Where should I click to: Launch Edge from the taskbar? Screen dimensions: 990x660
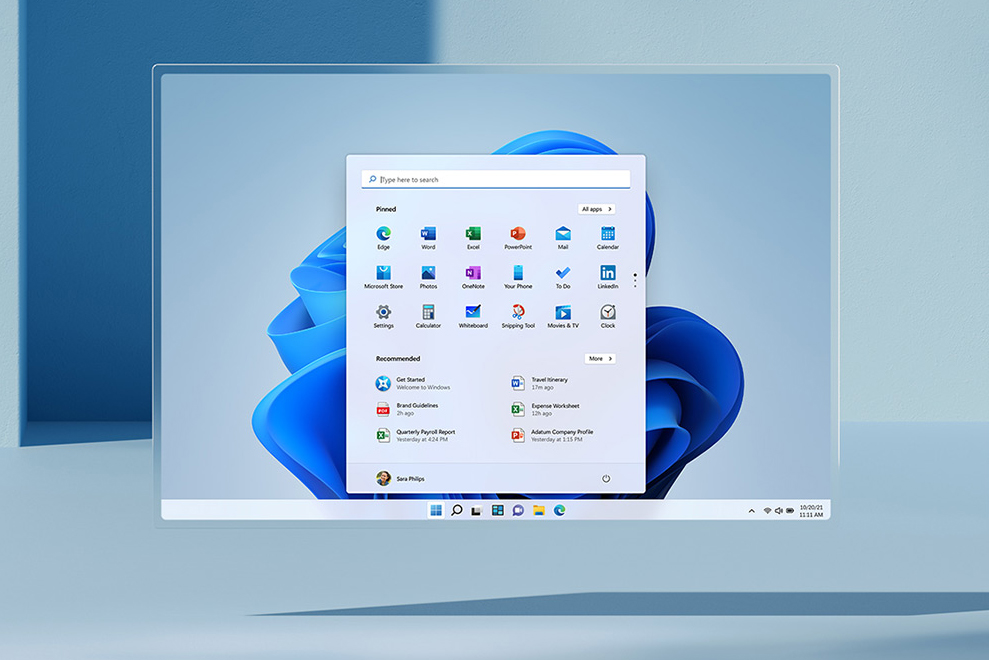tap(559, 510)
